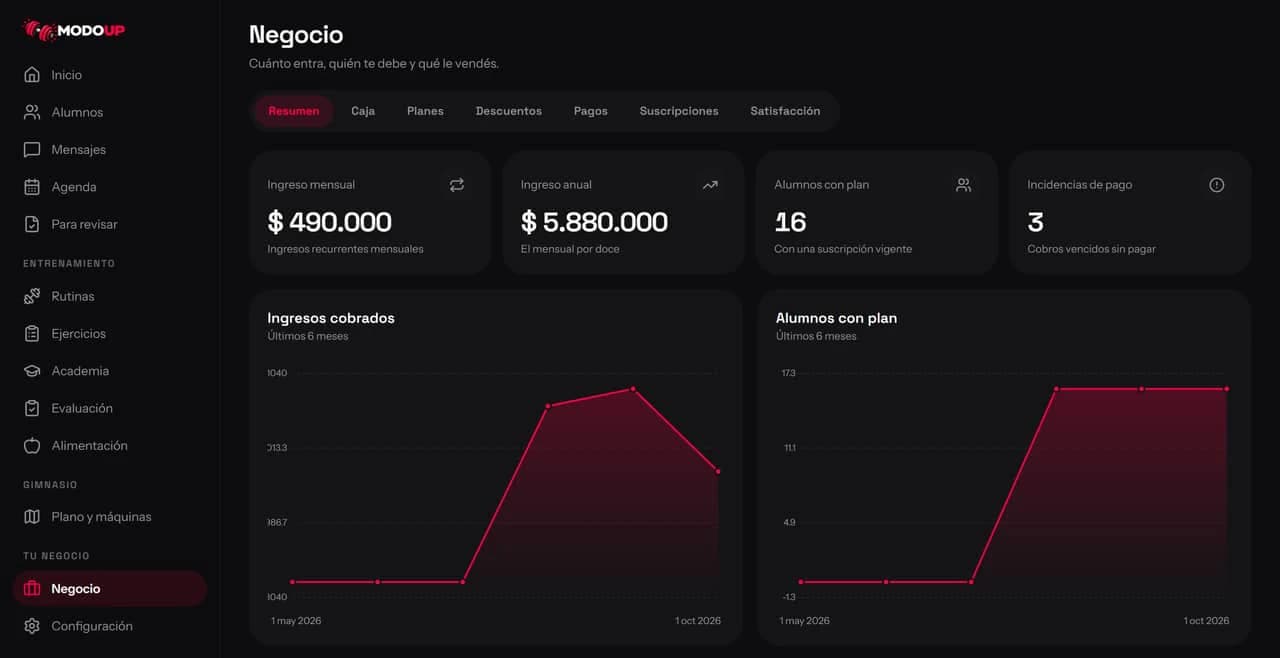The height and width of the screenshot is (658, 1280).
Task: Click the Ingresos cobrados chart title
Action: pos(331,318)
